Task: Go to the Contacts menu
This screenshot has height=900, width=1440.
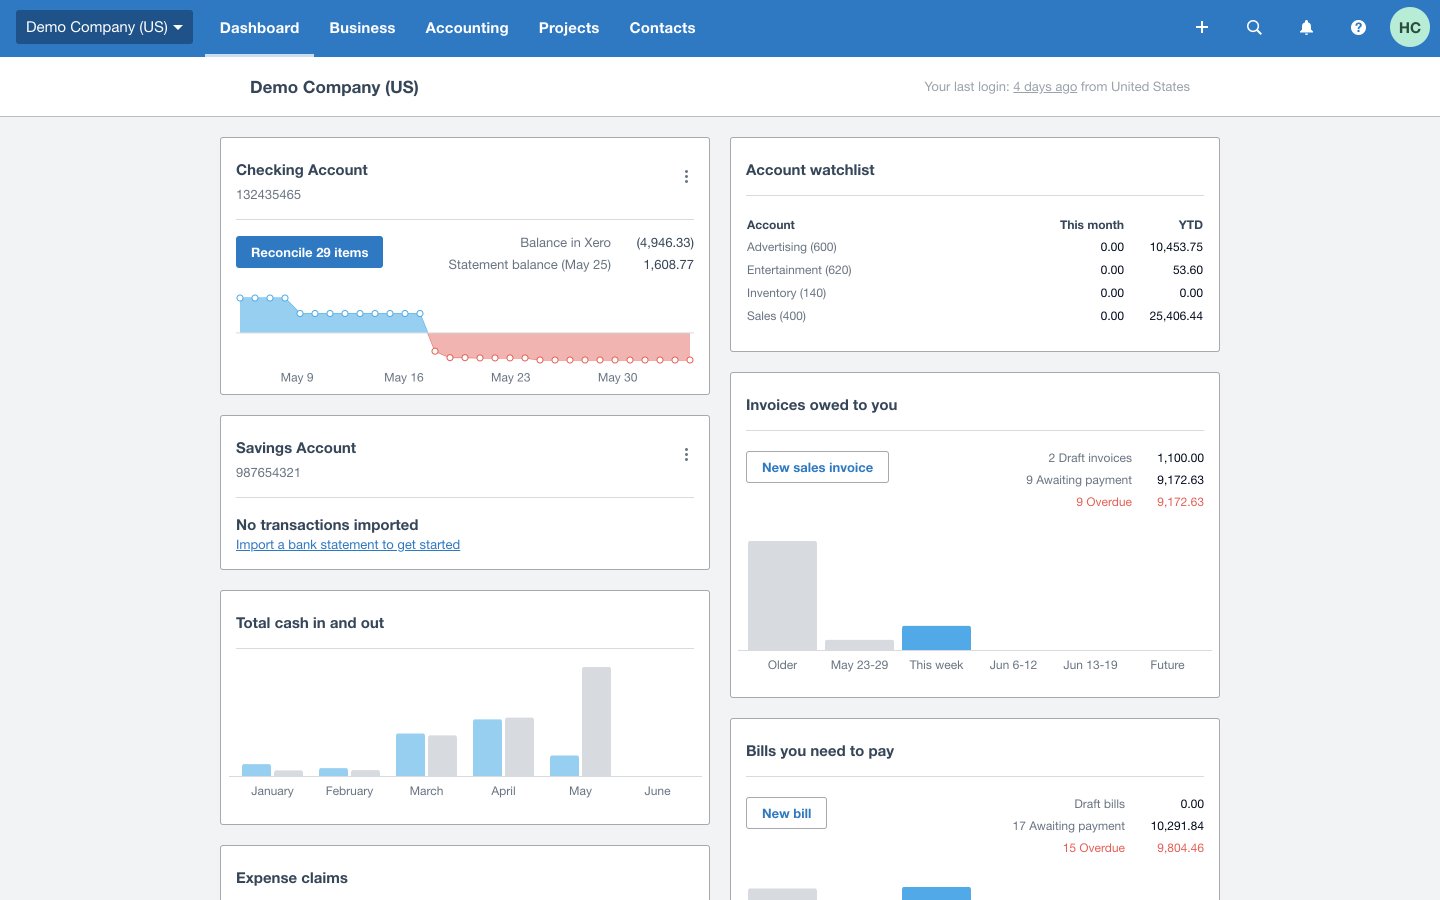Action: [x=662, y=28]
